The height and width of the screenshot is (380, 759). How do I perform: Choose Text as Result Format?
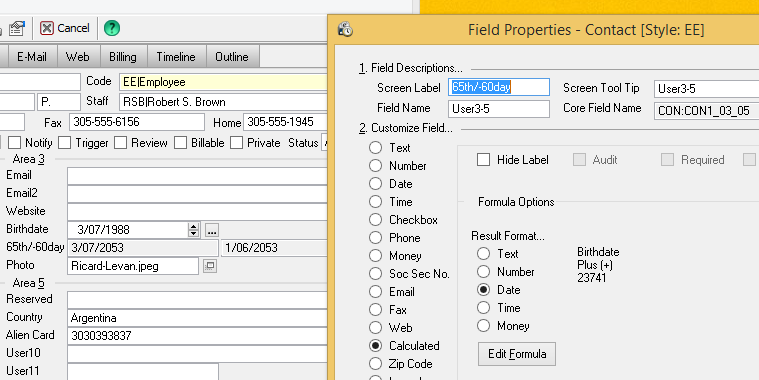[484, 254]
